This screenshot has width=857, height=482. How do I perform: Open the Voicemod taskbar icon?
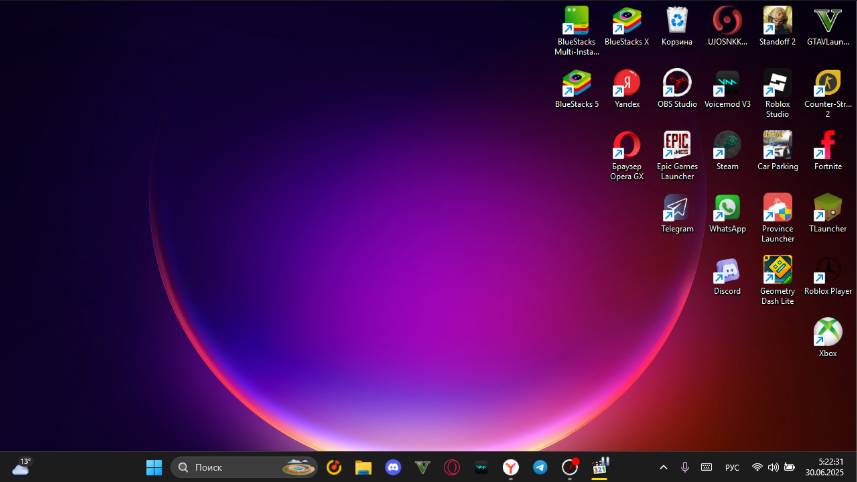[482, 467]
